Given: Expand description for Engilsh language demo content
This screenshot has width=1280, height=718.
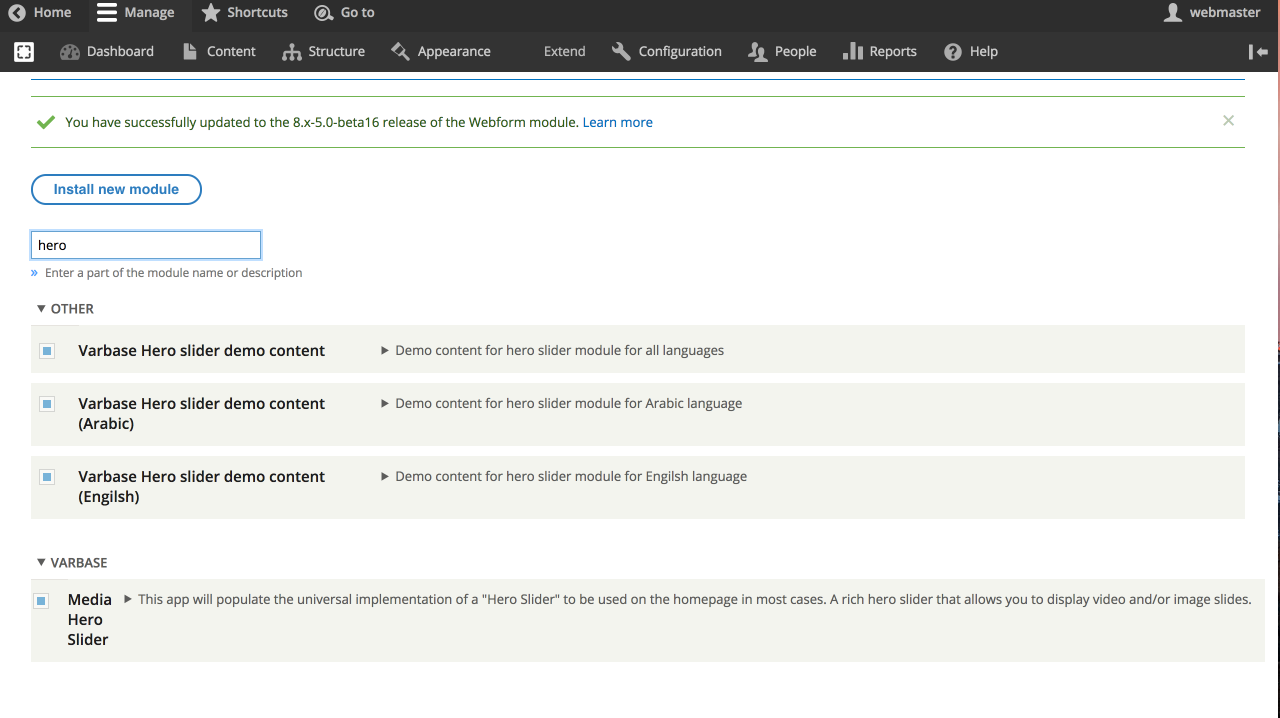Looking at the screenshot, I should coord(564,477).
